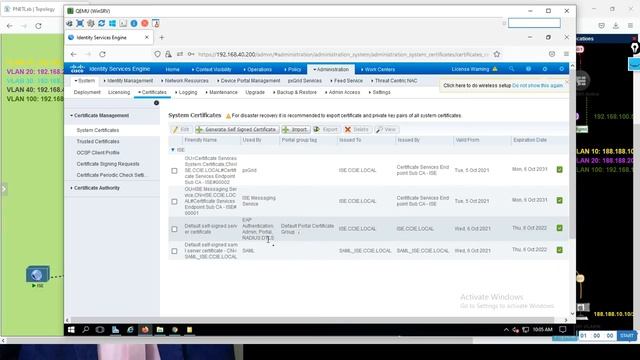Click Firefox icon in VM taskbar
Image resolution: width=640 pixels, height=360 pixels.
(x=145, y=329)
